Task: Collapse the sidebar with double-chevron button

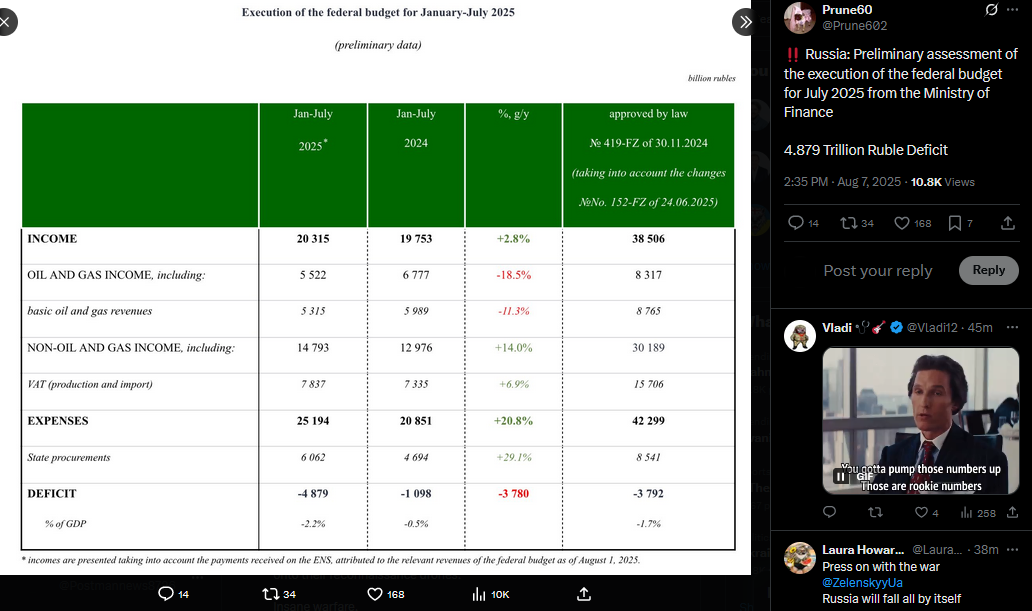Action: tap(745, 22)
